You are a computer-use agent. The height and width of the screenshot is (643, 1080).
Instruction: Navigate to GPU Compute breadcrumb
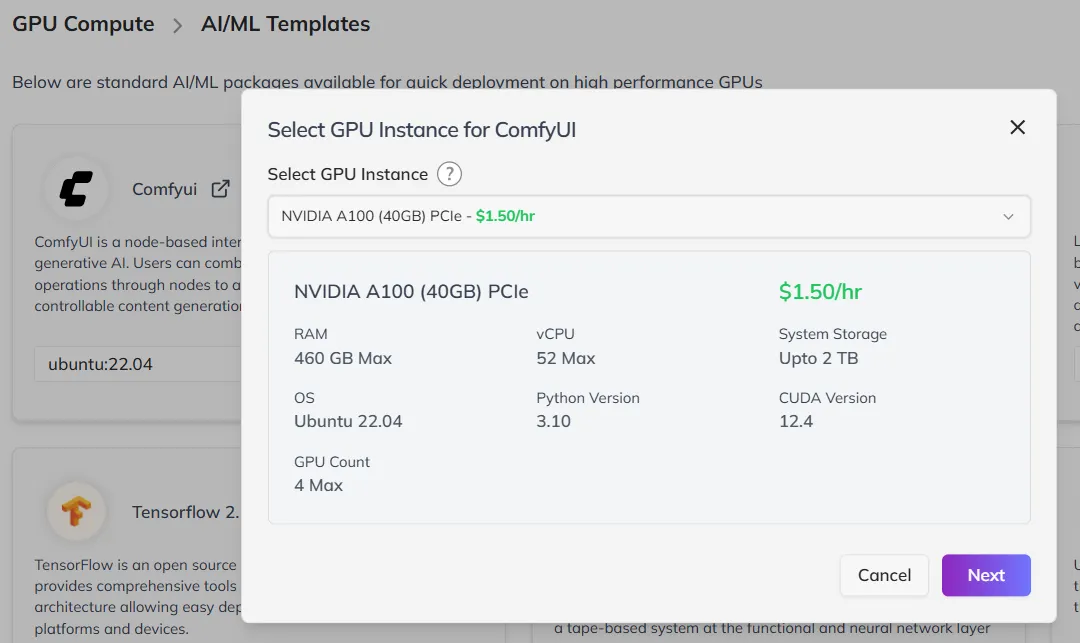[82, 23]
